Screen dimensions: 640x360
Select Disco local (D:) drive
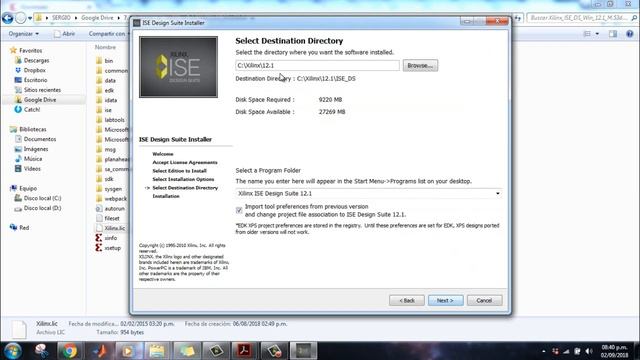click(x=42, y=208)
